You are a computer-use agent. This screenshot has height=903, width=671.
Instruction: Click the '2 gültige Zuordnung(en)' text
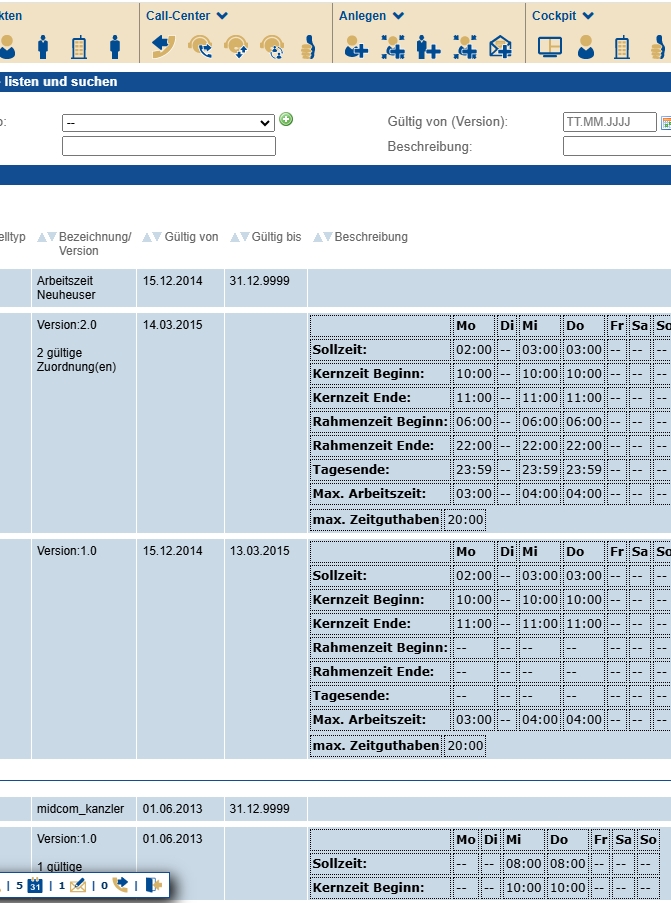[77, 360]
